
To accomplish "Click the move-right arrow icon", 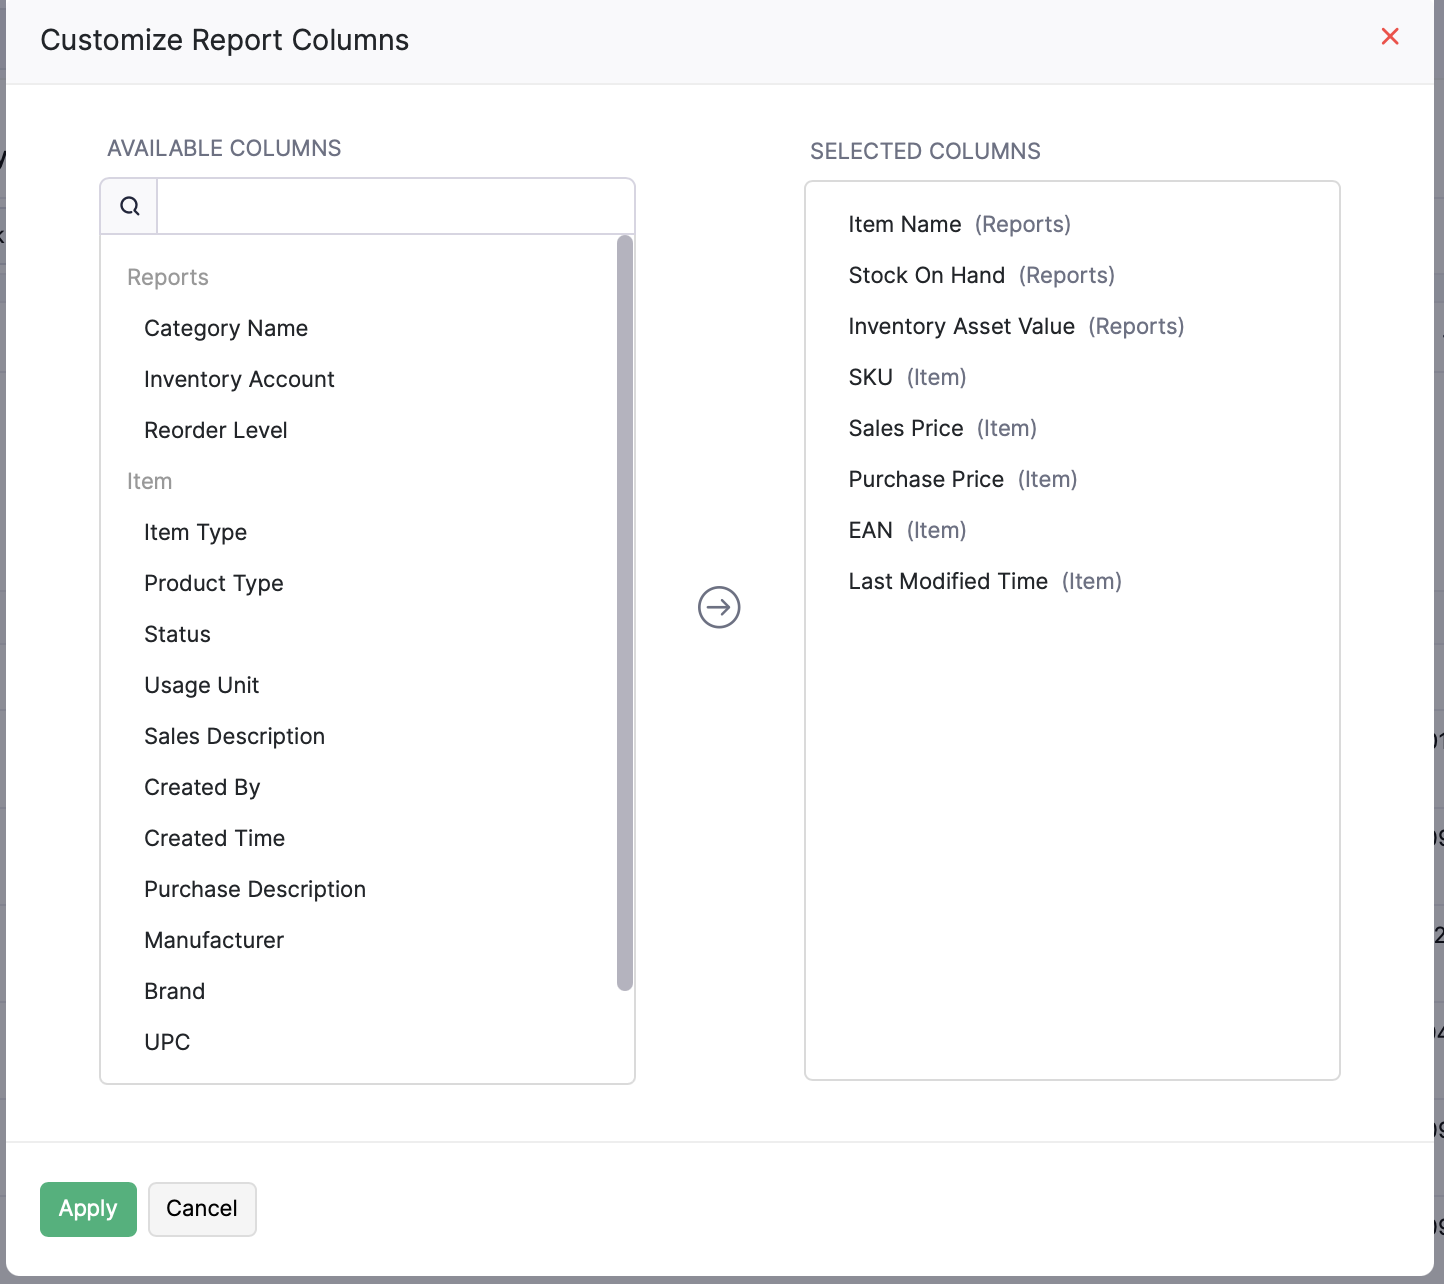I will pyautogui.click(x=718, y=607).
